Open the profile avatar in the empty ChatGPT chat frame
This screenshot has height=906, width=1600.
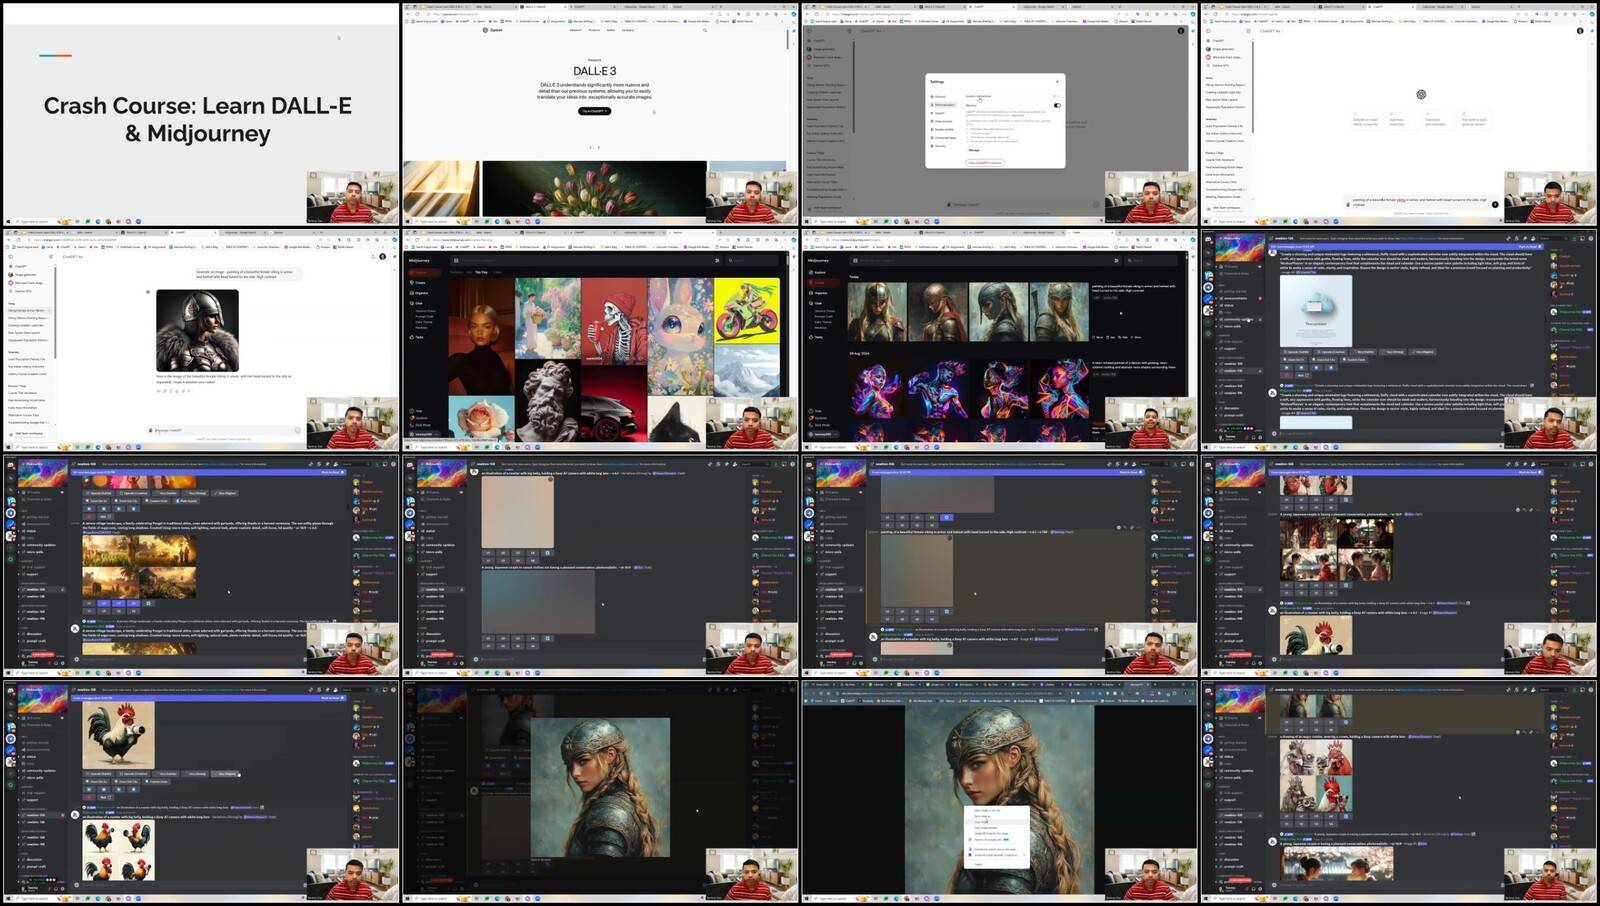coord(1580,31)
